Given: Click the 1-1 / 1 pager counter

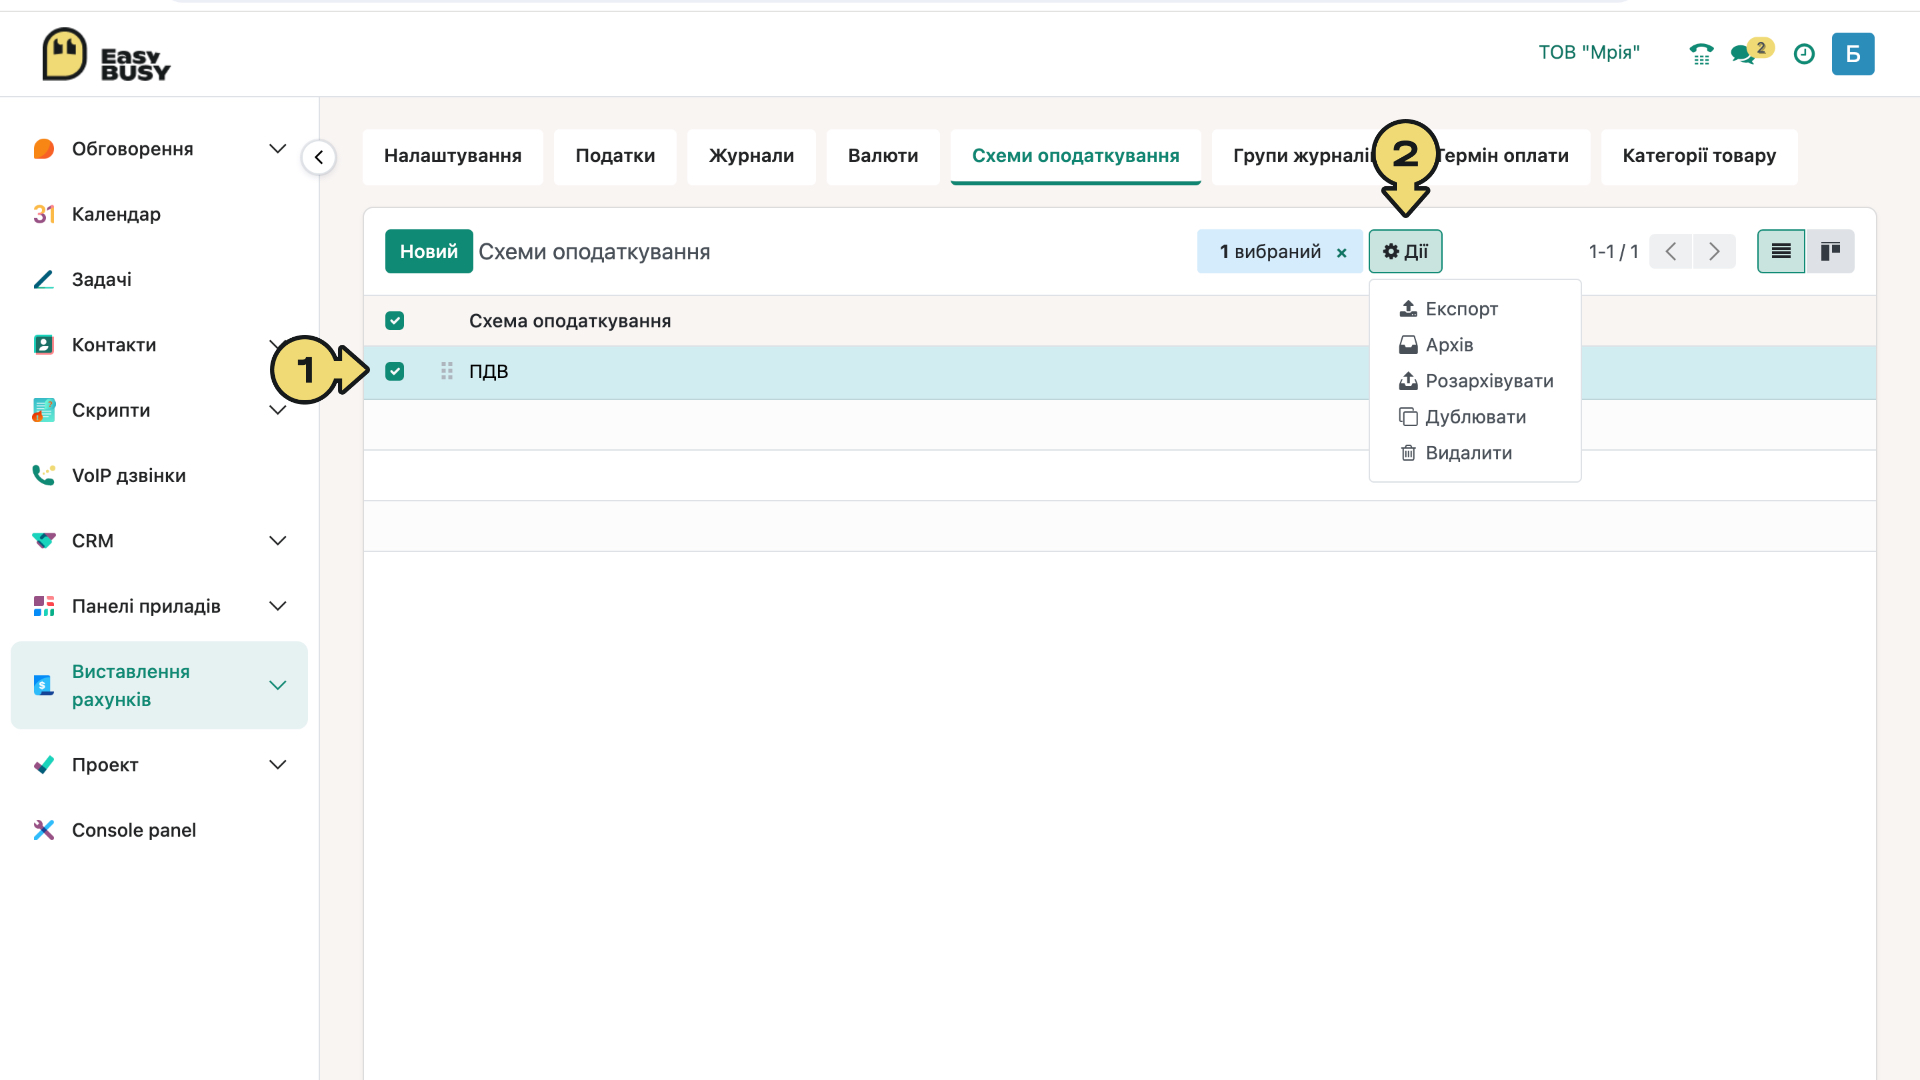Looking at the screenshot, I should (x=1613, y=252).
